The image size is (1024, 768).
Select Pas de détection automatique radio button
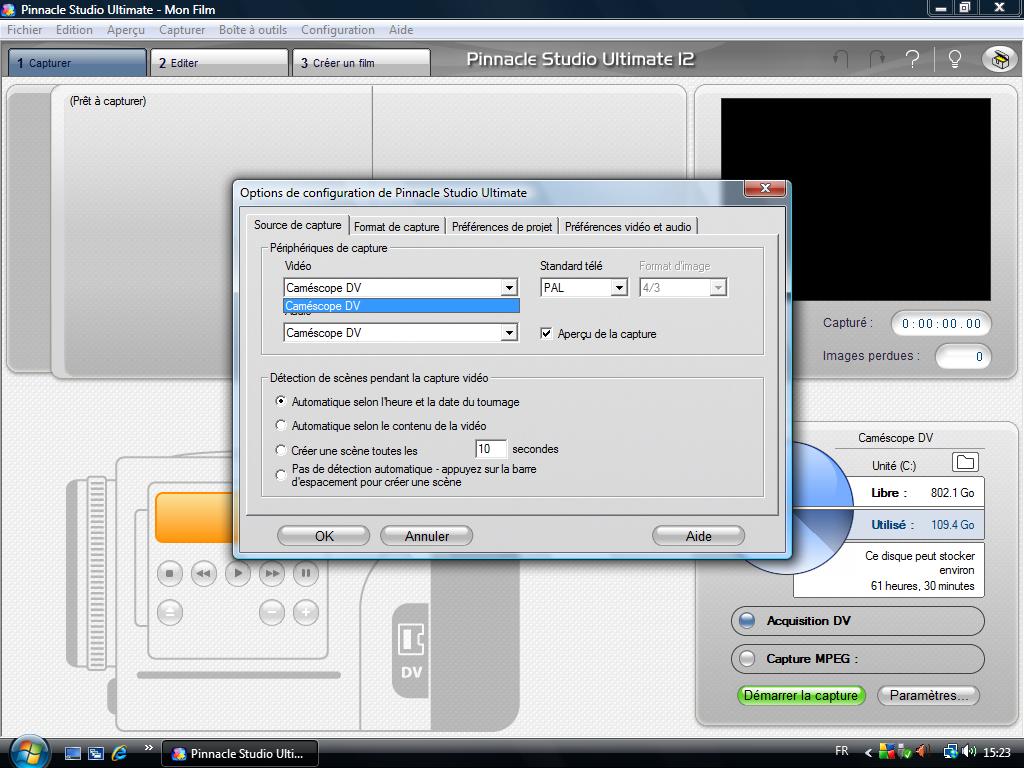tap(281, 475)
